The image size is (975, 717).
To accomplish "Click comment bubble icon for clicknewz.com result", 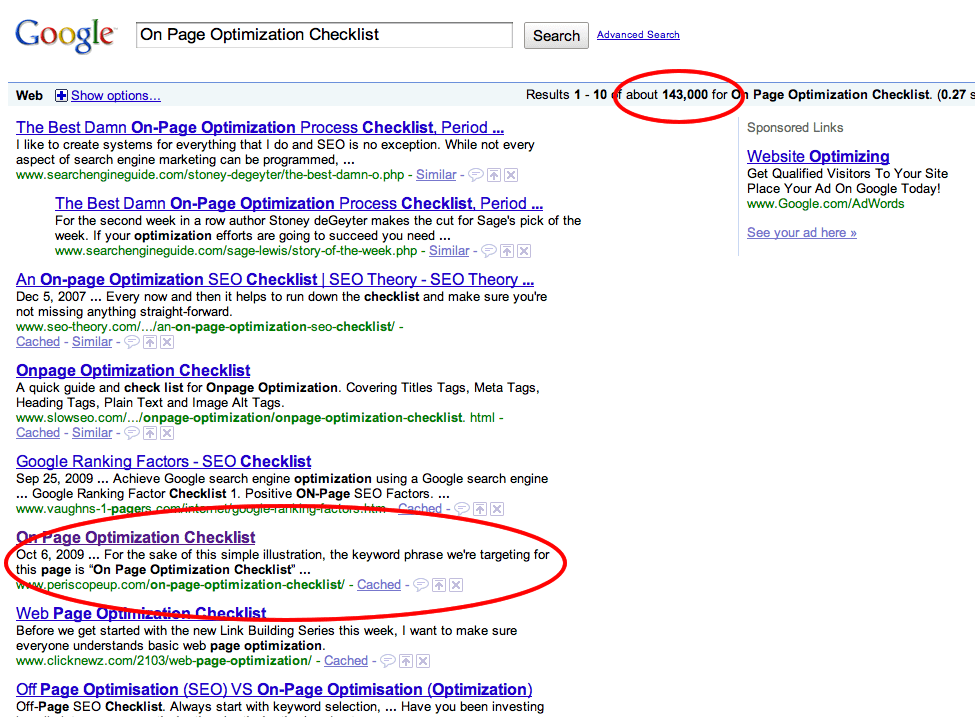I will (x=387, y=660).
